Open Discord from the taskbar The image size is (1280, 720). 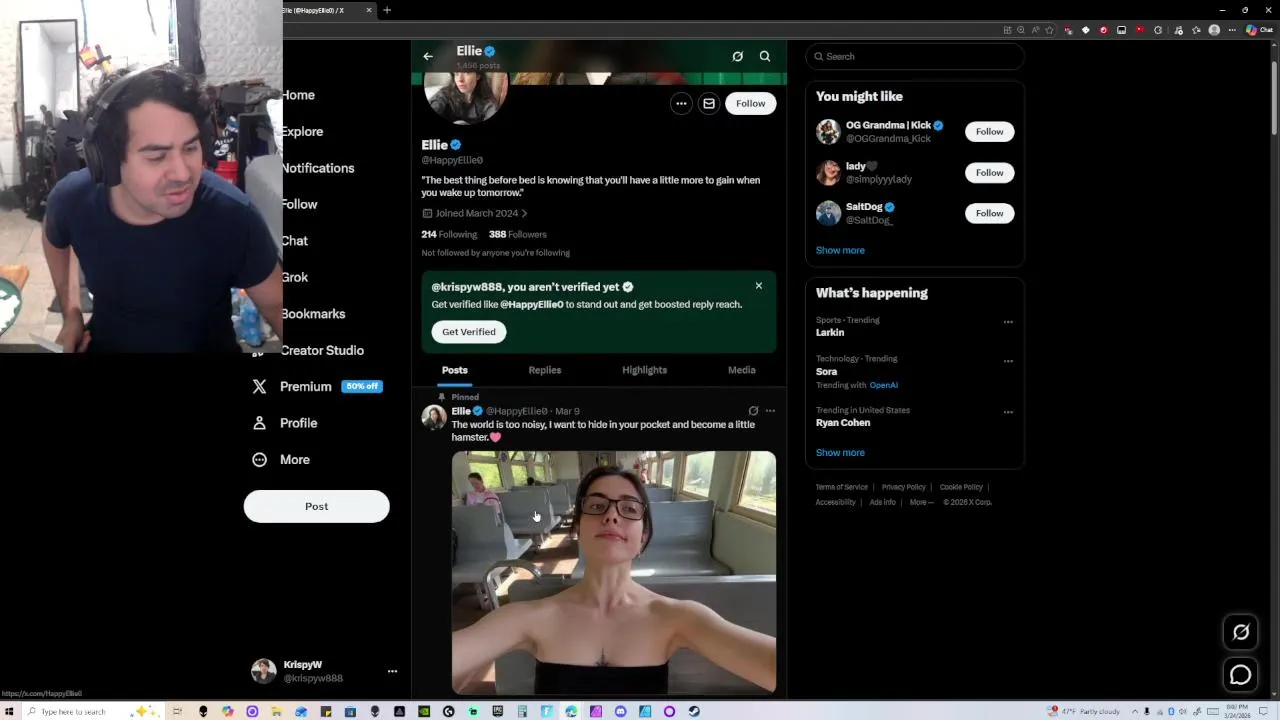(x=620, y=712)
